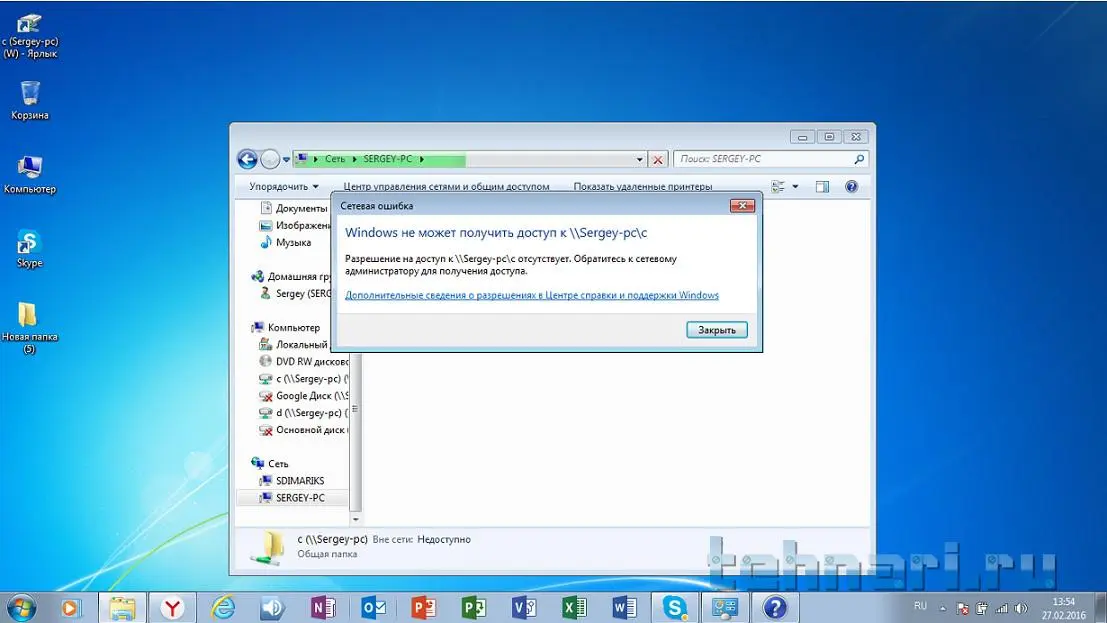
Task: Change view with the view icon
Action: 778,186
